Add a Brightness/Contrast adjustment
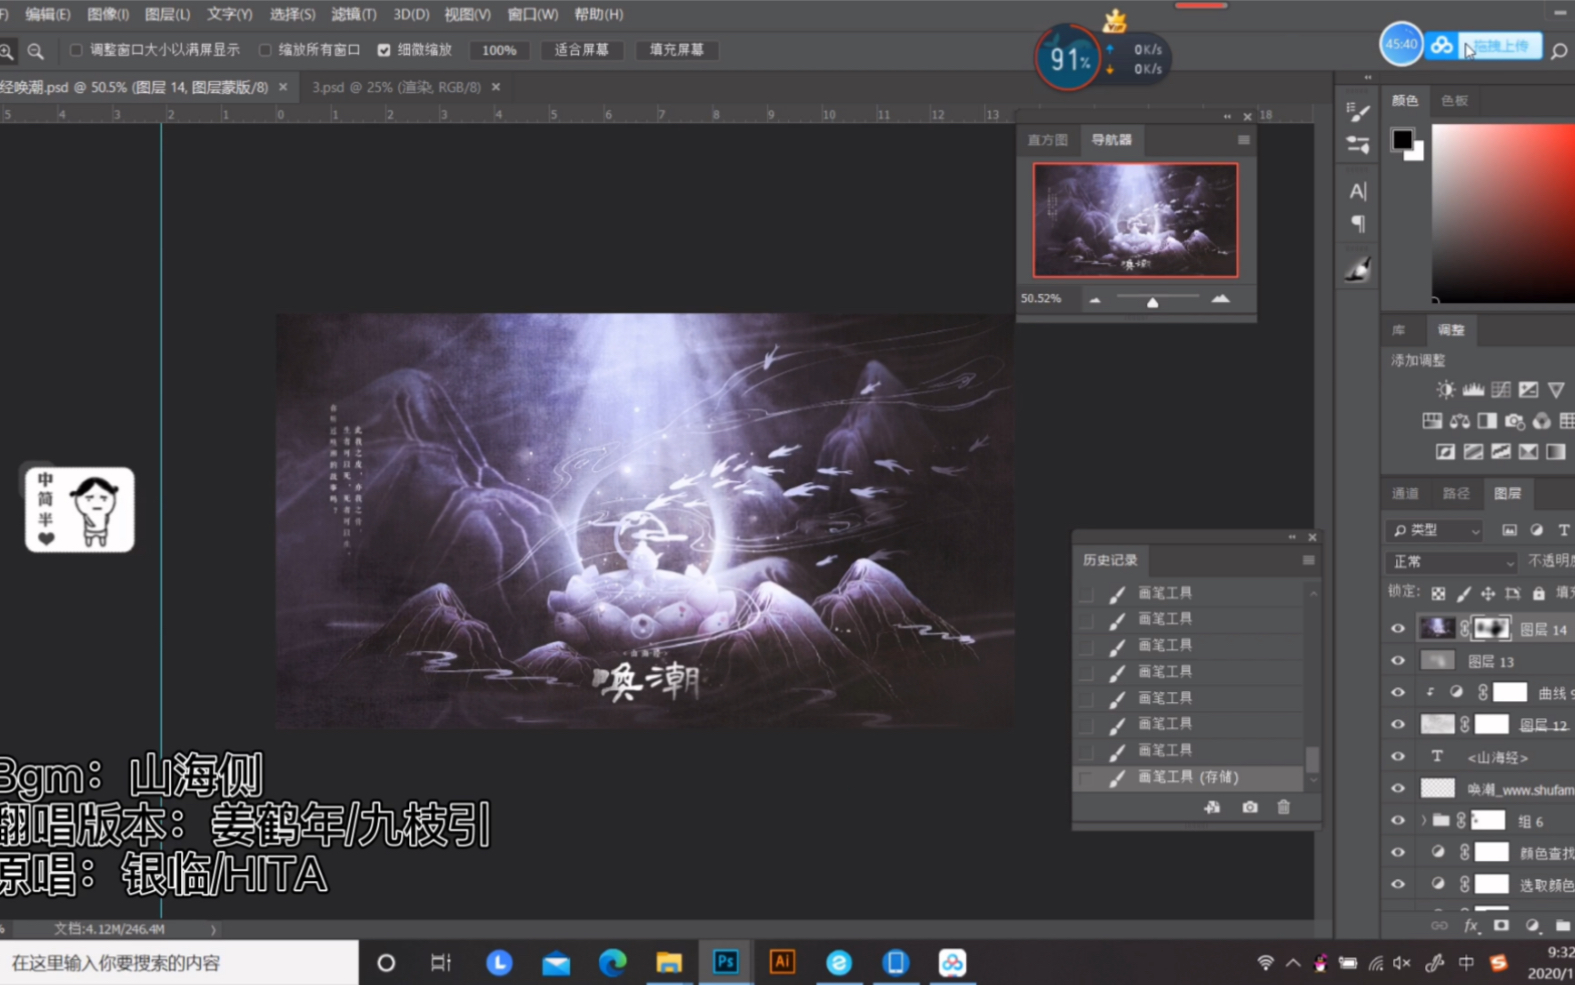Screen dimensions: 1575x985 pyautogui.click(x=1445, y=390)
